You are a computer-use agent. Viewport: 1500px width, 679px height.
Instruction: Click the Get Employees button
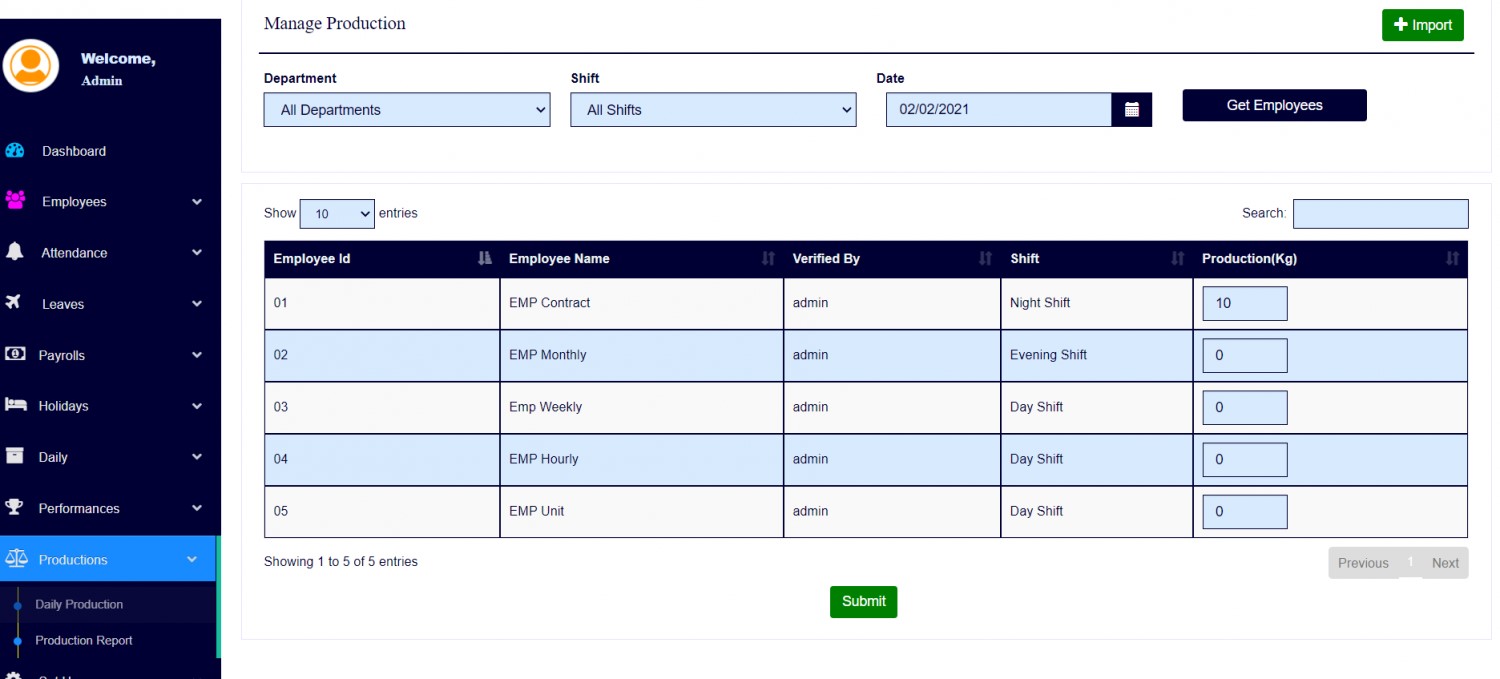point(1274,105)
